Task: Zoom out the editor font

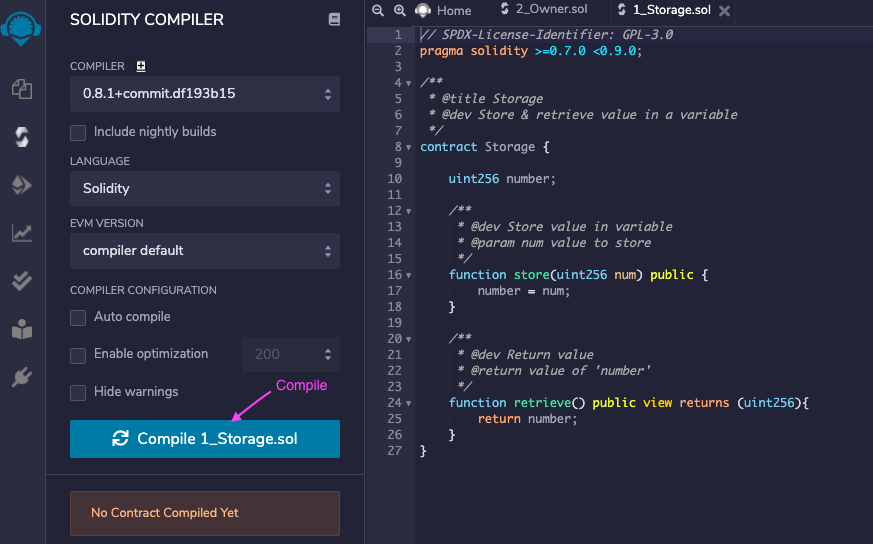Action: tap(378, 10)
